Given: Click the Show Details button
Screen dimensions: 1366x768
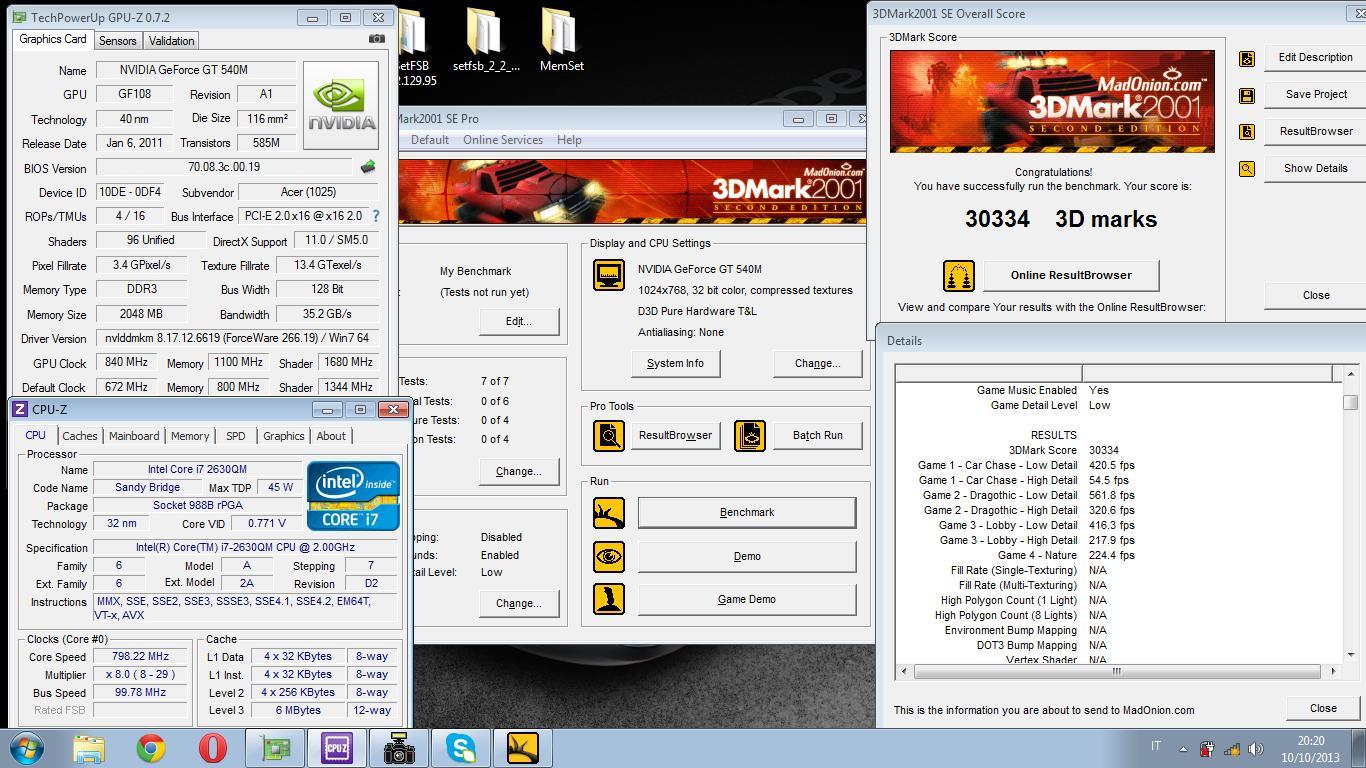Looking at the screenshot, I should (x=1315, y=168).
